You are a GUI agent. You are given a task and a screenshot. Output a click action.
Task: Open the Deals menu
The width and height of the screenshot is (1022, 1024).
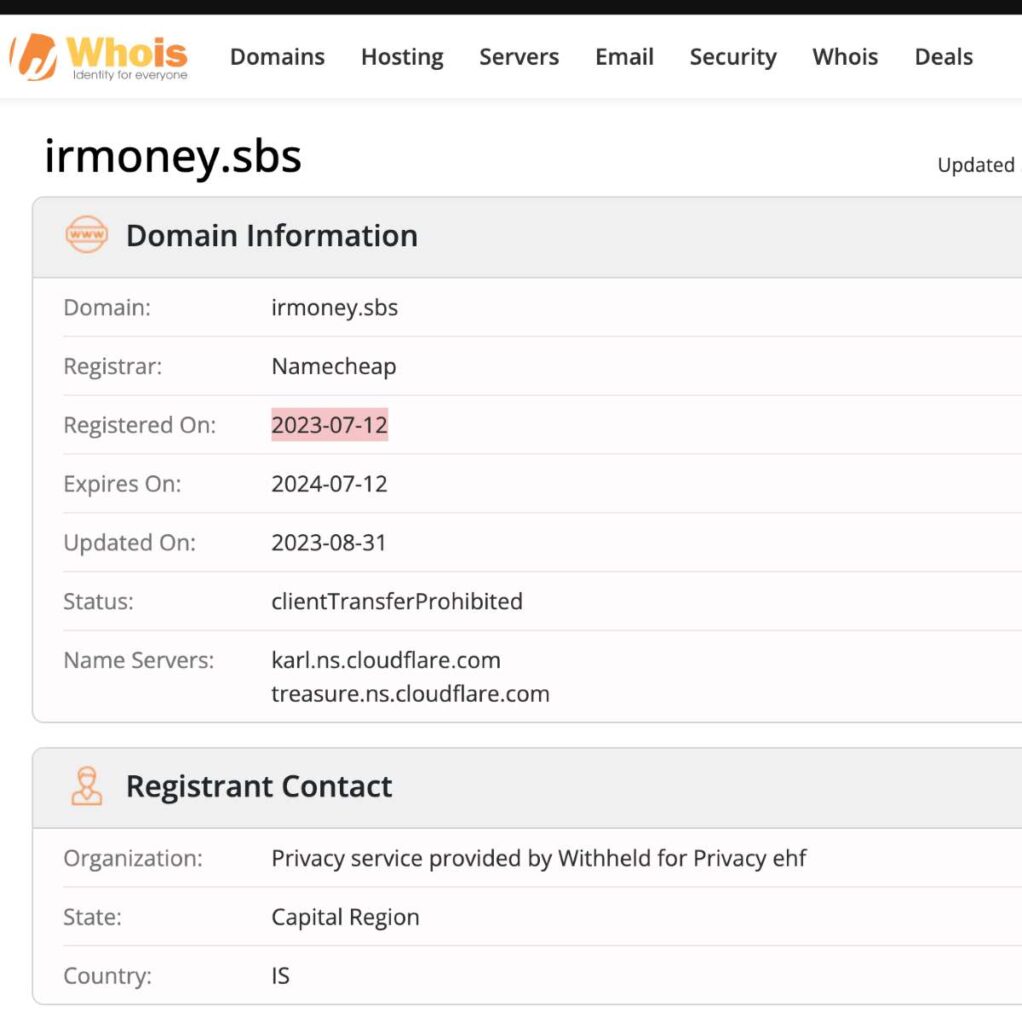[x=942, y=57]
